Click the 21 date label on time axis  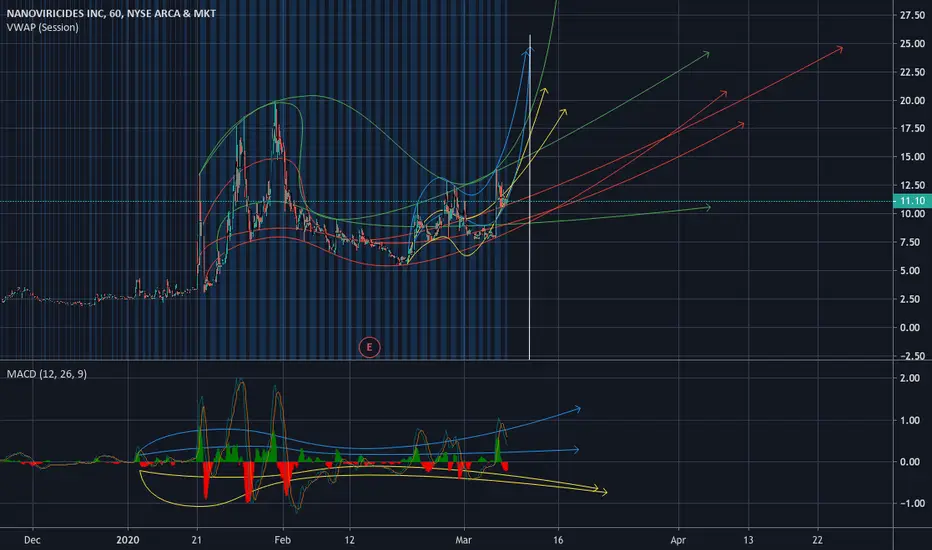click(197, 540)
